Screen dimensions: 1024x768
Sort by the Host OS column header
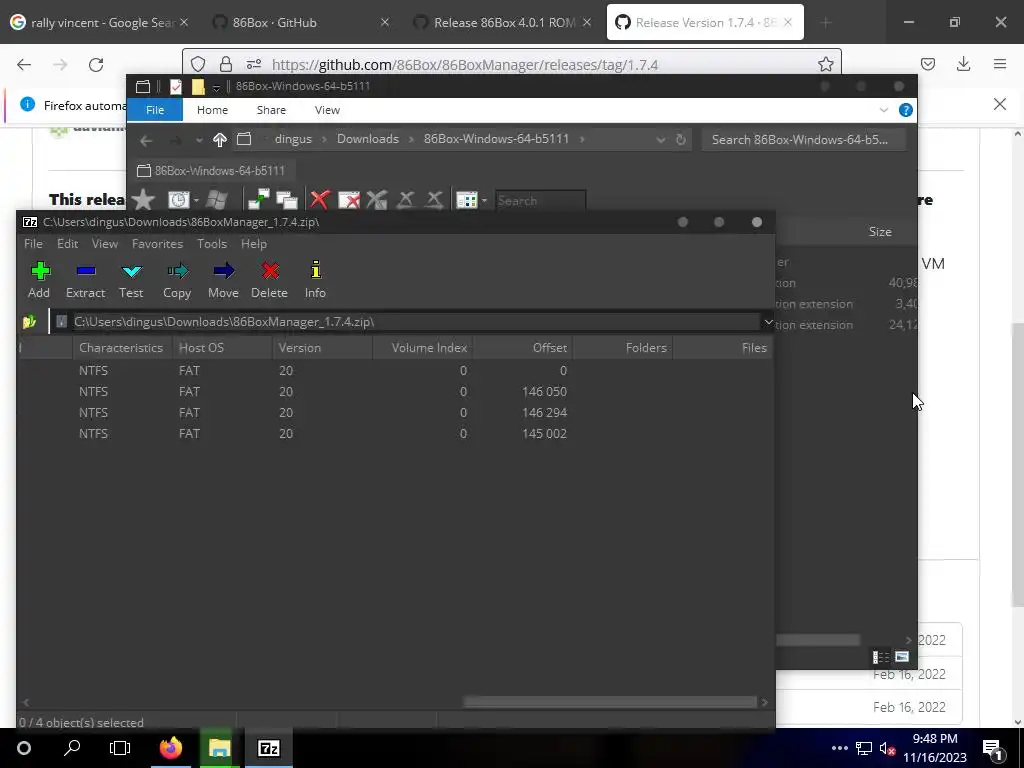coord(223,348)
